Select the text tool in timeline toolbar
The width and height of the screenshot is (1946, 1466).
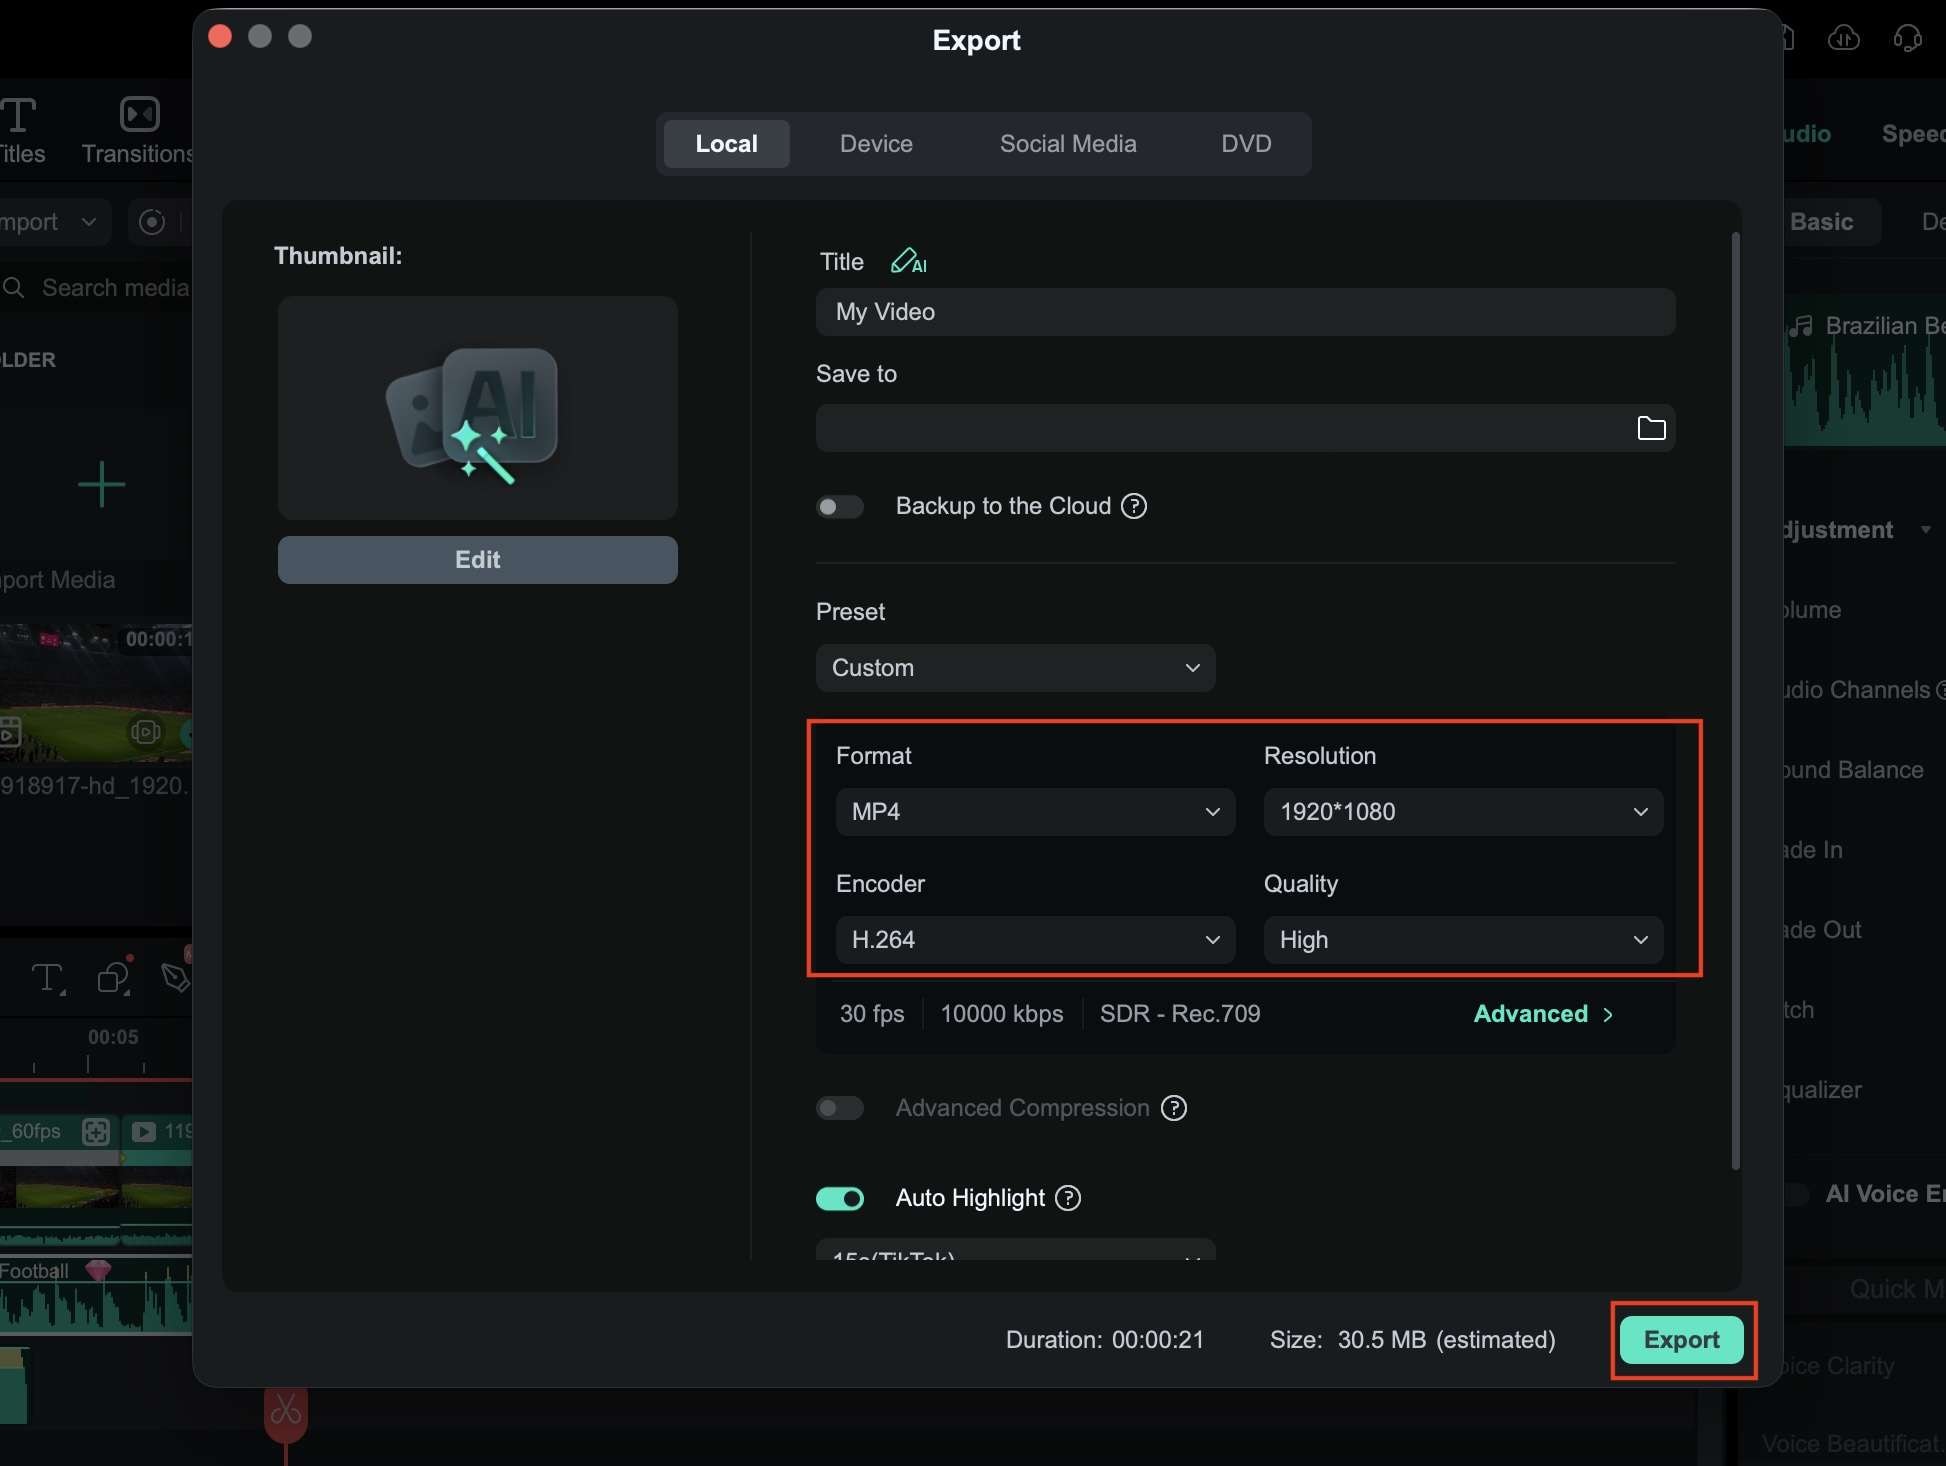47,978
